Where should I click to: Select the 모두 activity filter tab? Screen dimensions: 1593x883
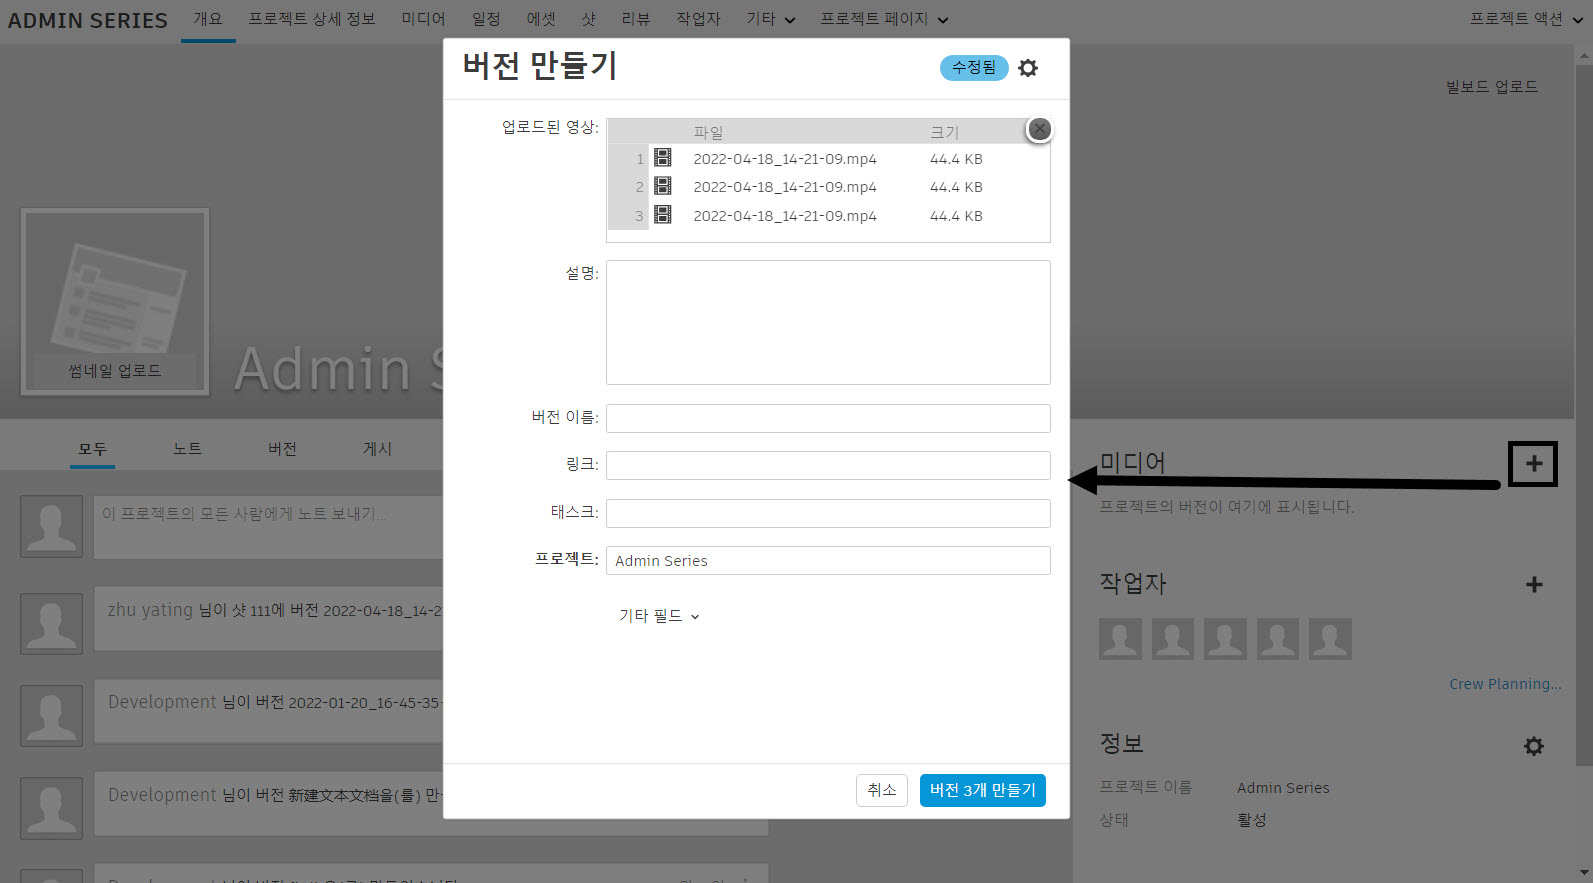pos(93,449)
